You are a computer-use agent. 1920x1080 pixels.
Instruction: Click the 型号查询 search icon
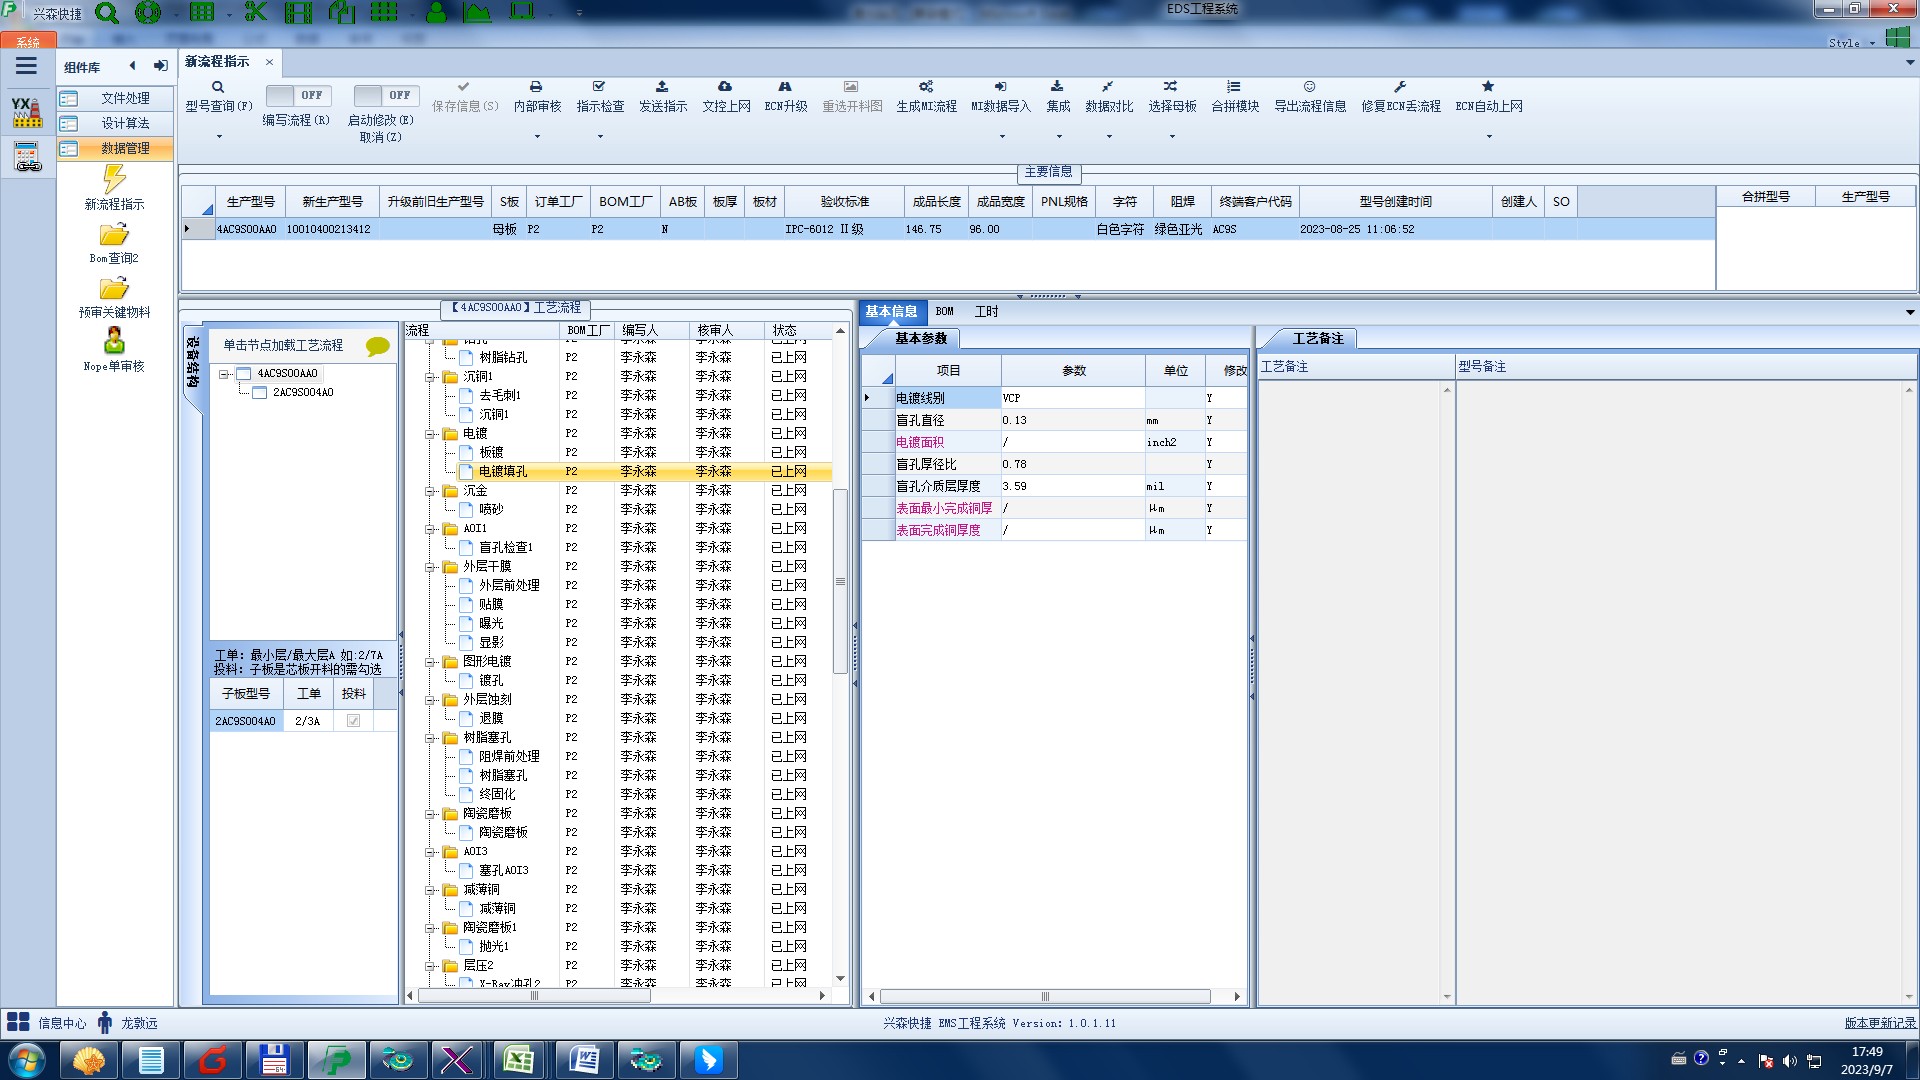click(x=217, y=87)
